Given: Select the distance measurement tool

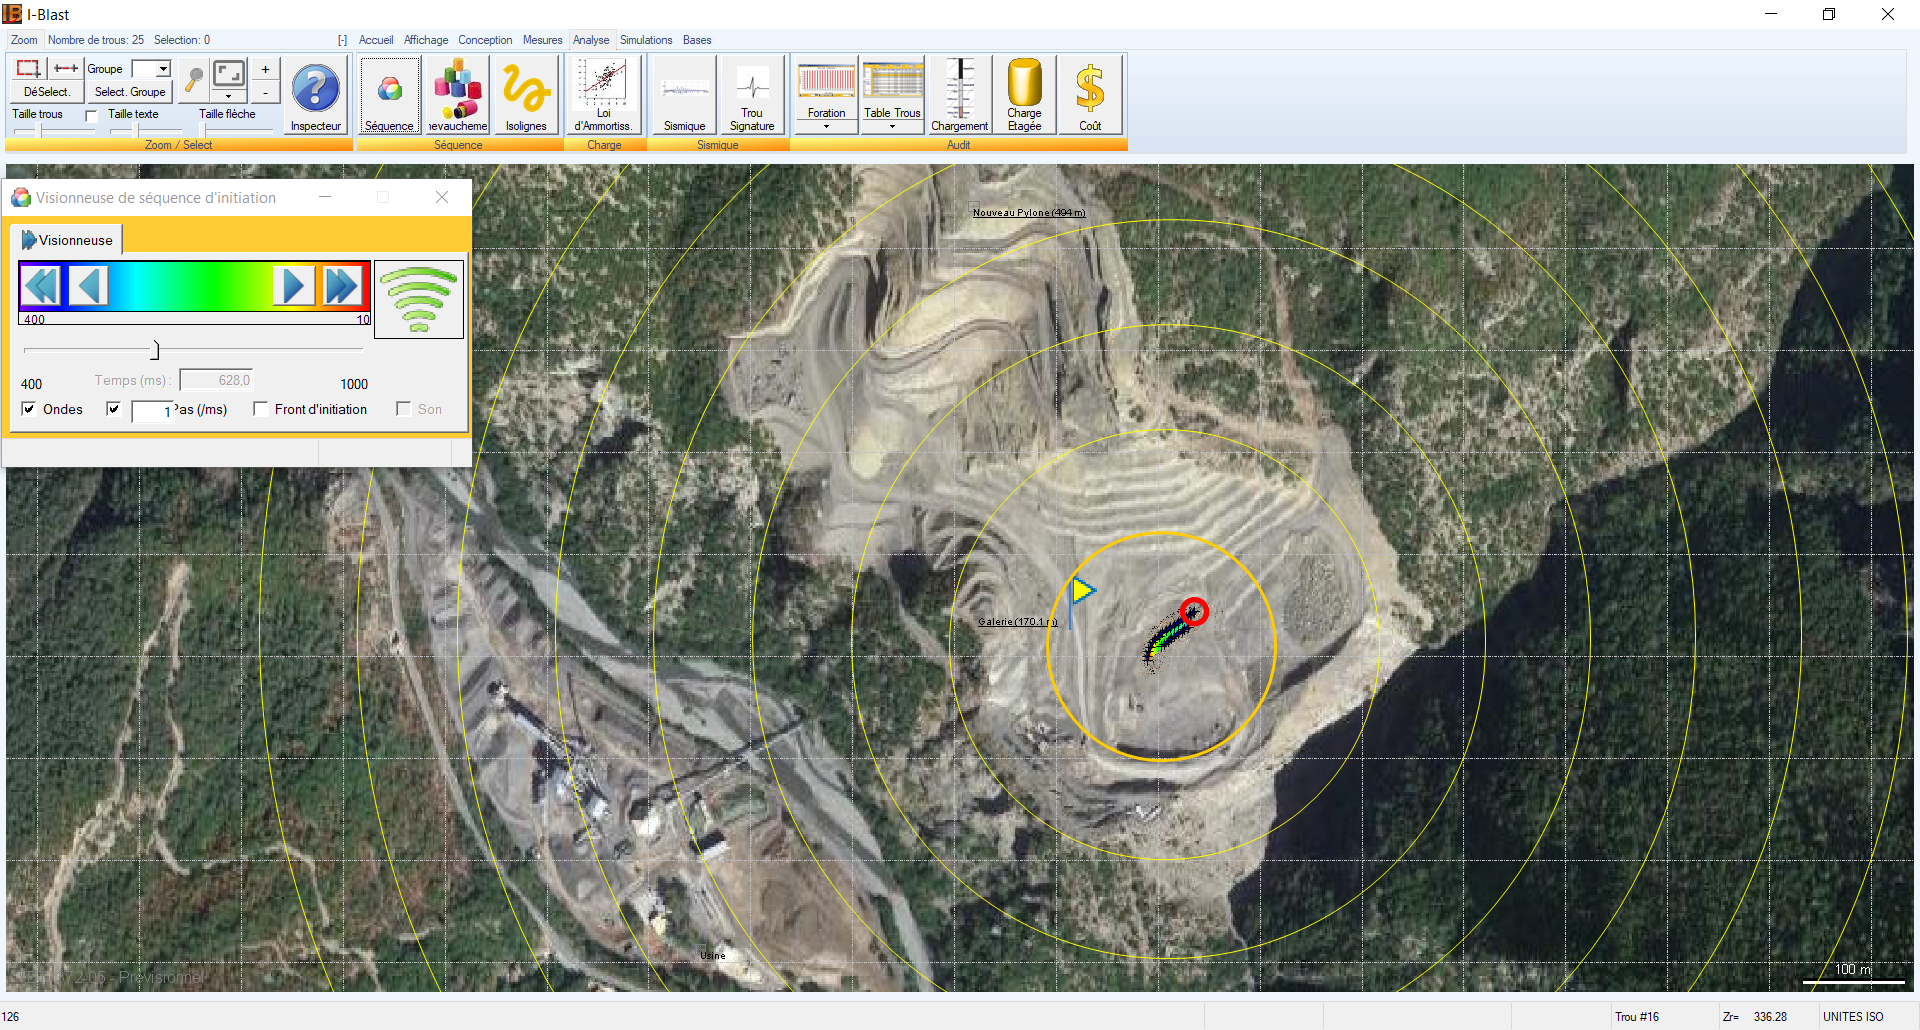Looking at the screenshot, I should [x=66, y=68].
